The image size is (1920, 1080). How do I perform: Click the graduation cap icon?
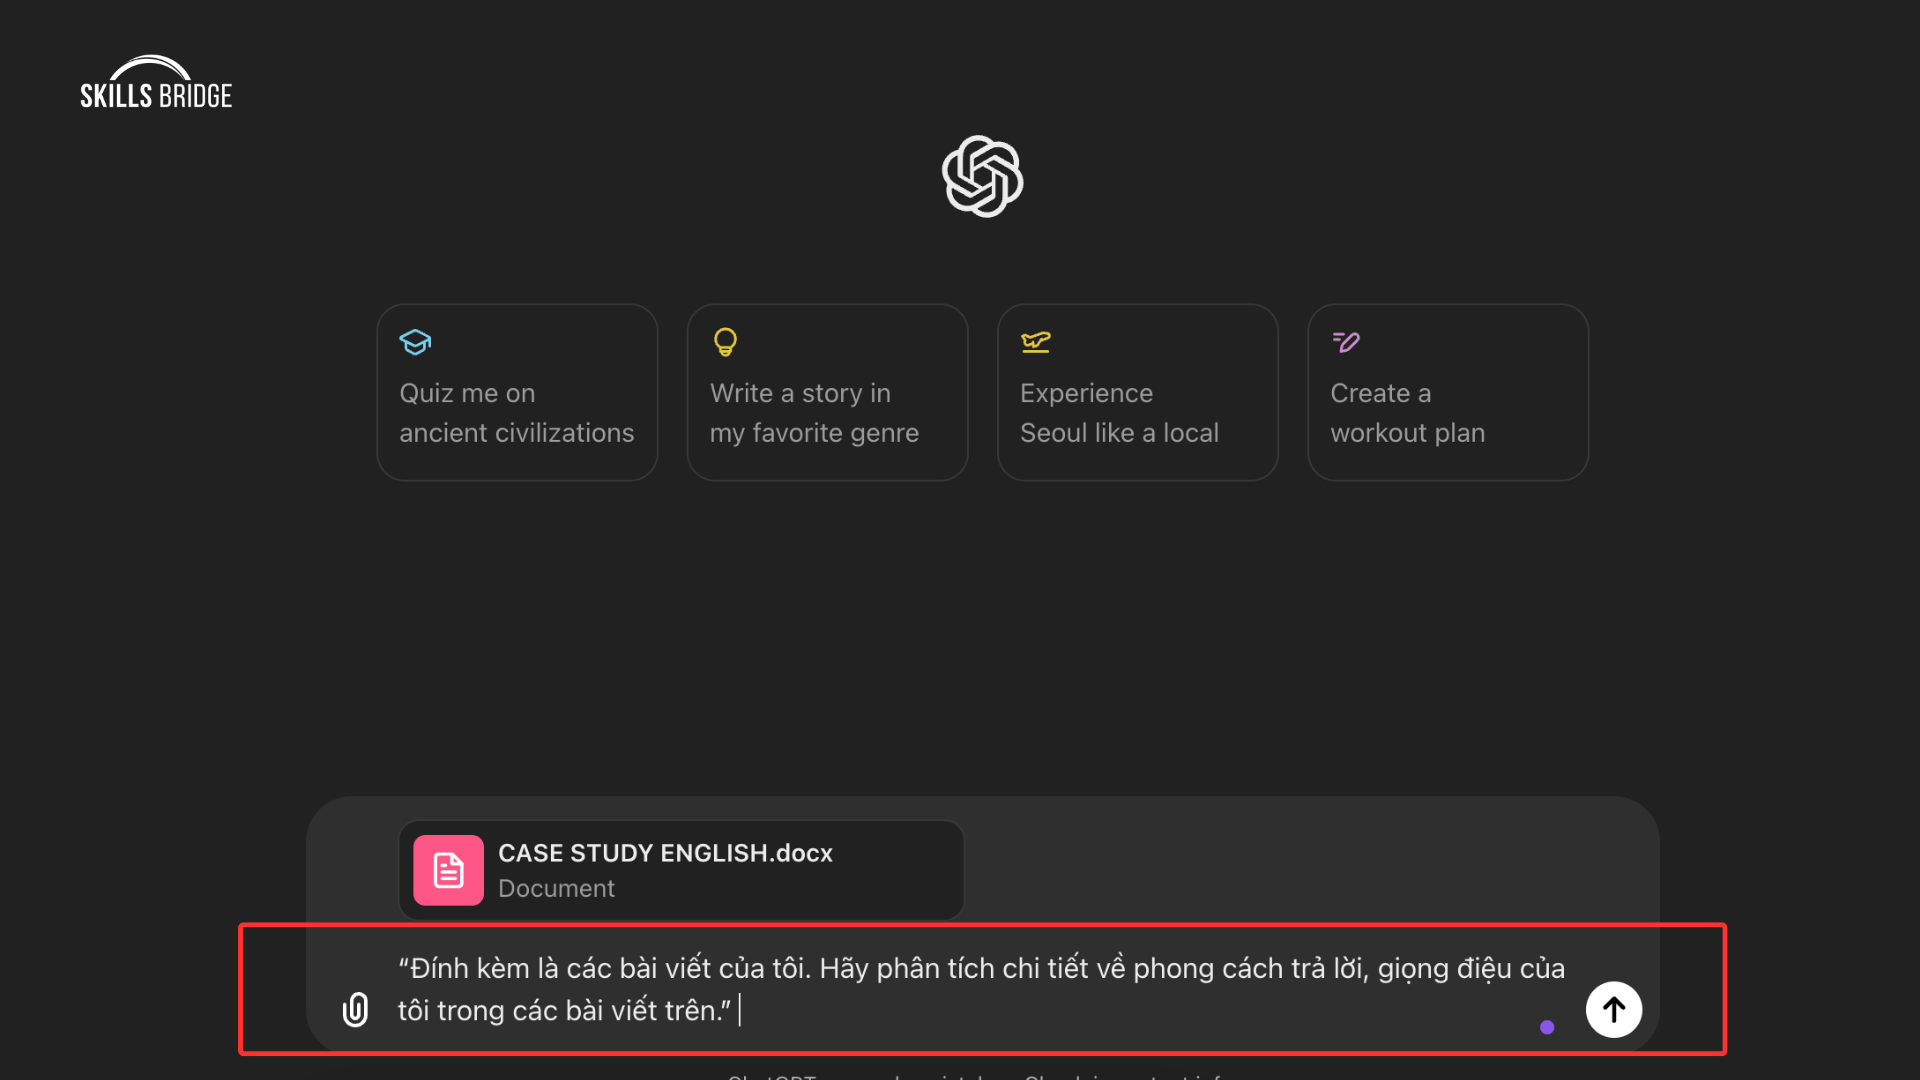[x=415, y=342]
